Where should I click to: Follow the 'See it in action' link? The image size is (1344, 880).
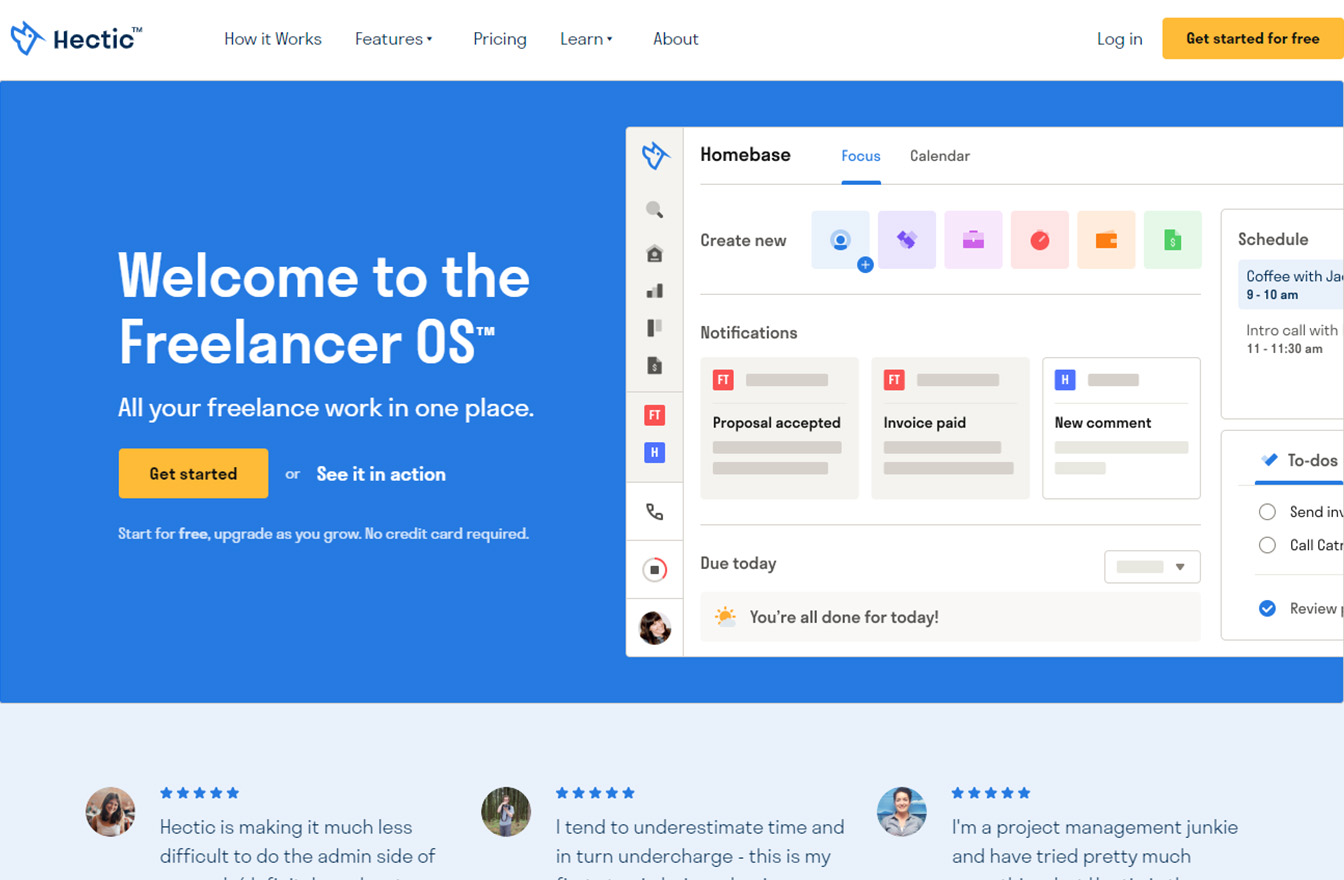coord(381,474)
